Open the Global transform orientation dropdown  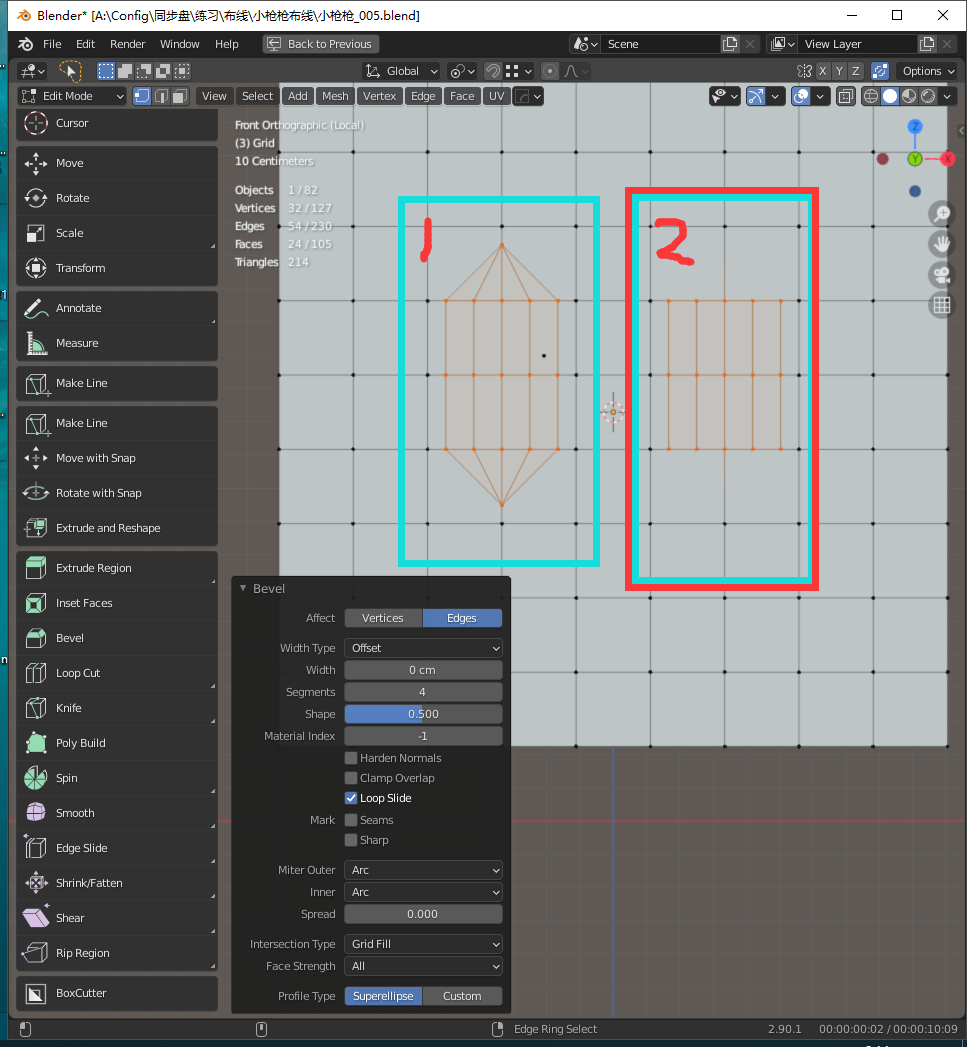(x=401, y=71)
